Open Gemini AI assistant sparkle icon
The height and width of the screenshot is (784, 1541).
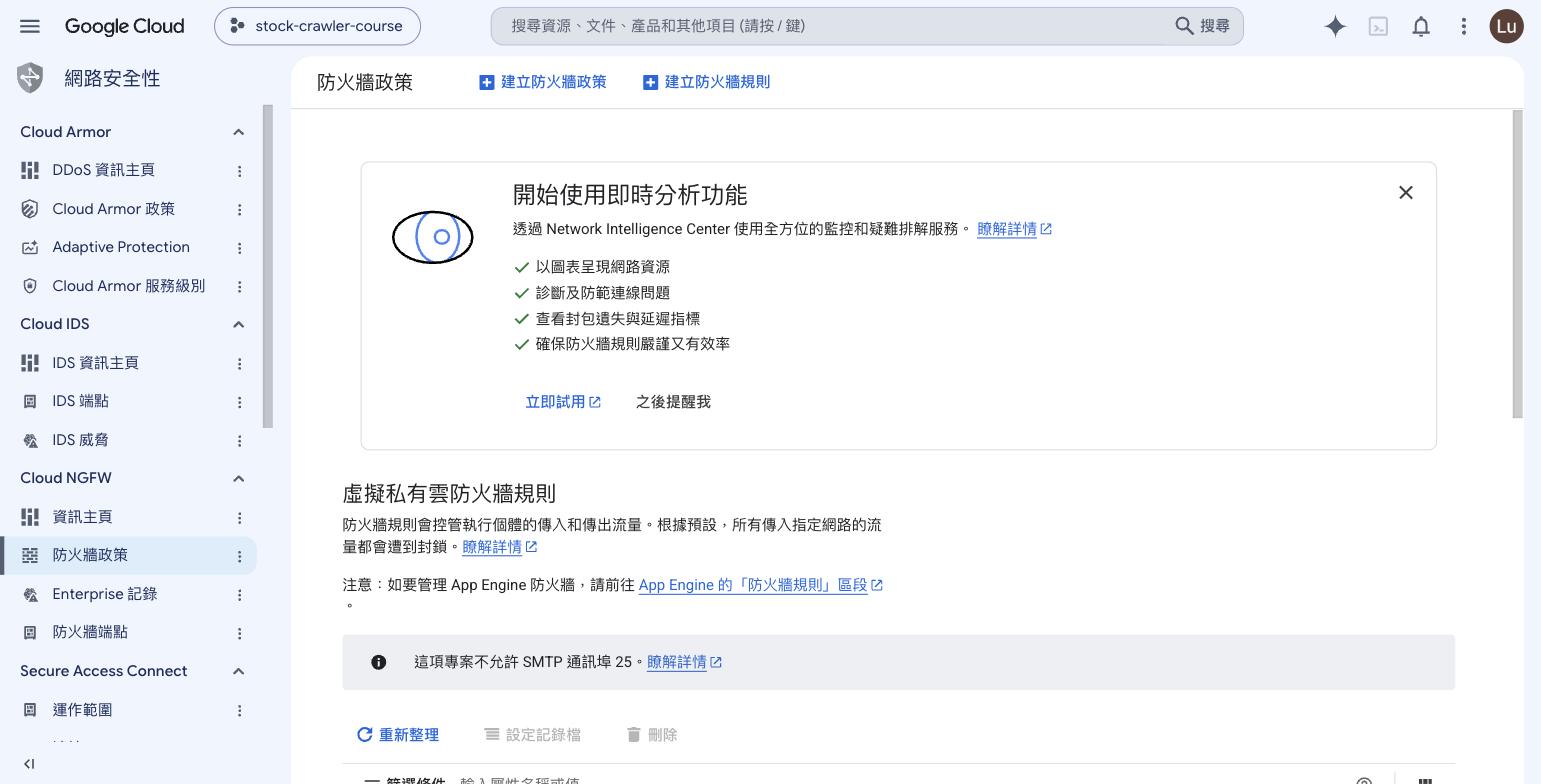(x=1335, y=27)
